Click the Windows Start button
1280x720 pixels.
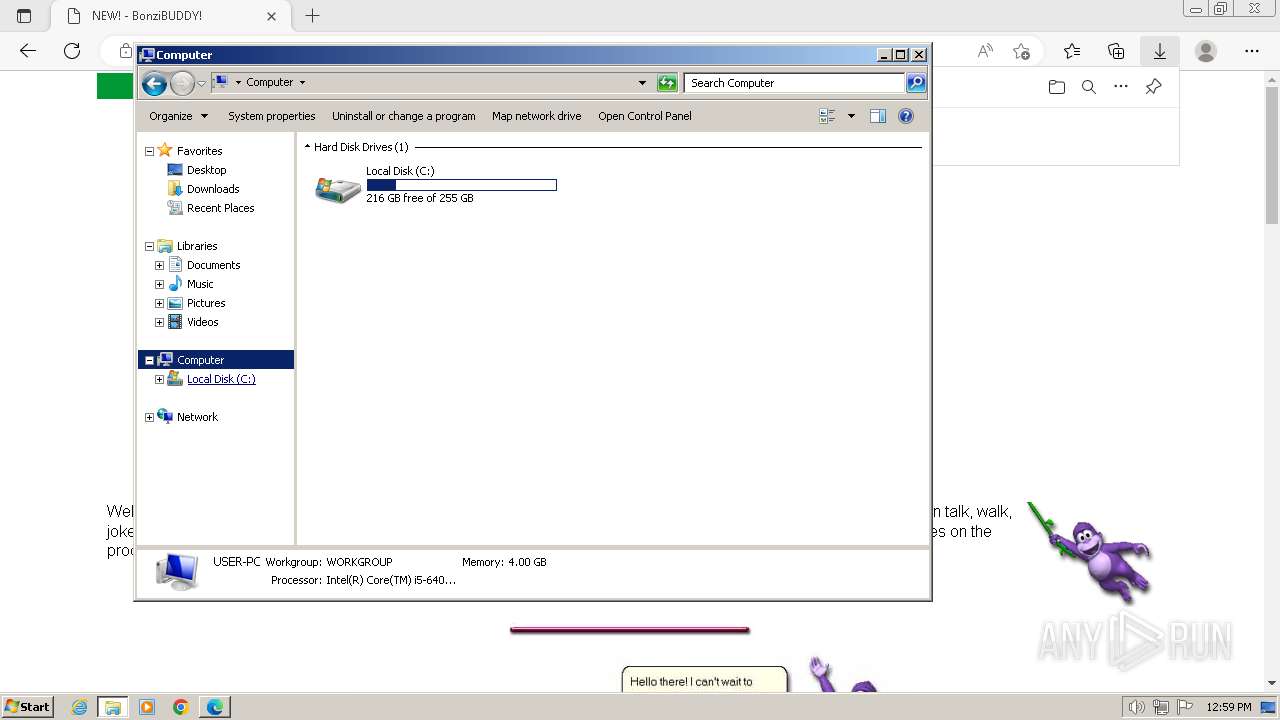tap(28, 707)
